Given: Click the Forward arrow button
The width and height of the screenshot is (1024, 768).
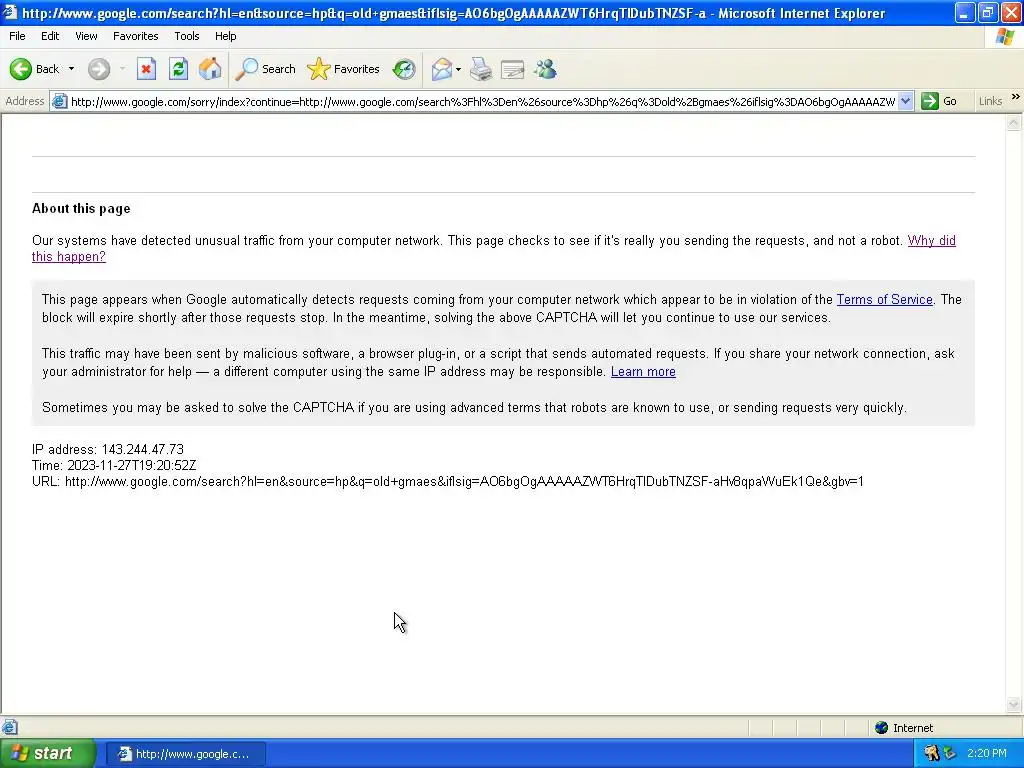Looking at the screenshot, I should 99,69.
